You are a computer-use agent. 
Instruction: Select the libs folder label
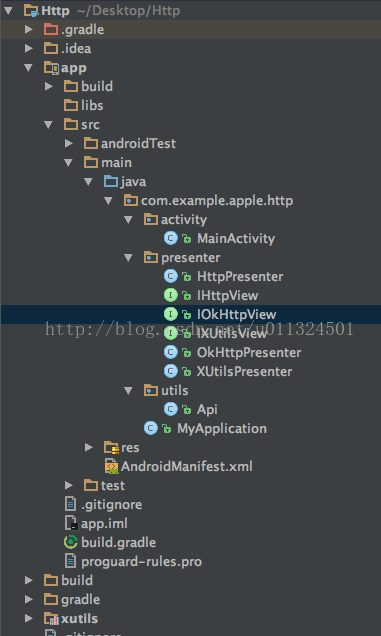click(x=92, y=105)
